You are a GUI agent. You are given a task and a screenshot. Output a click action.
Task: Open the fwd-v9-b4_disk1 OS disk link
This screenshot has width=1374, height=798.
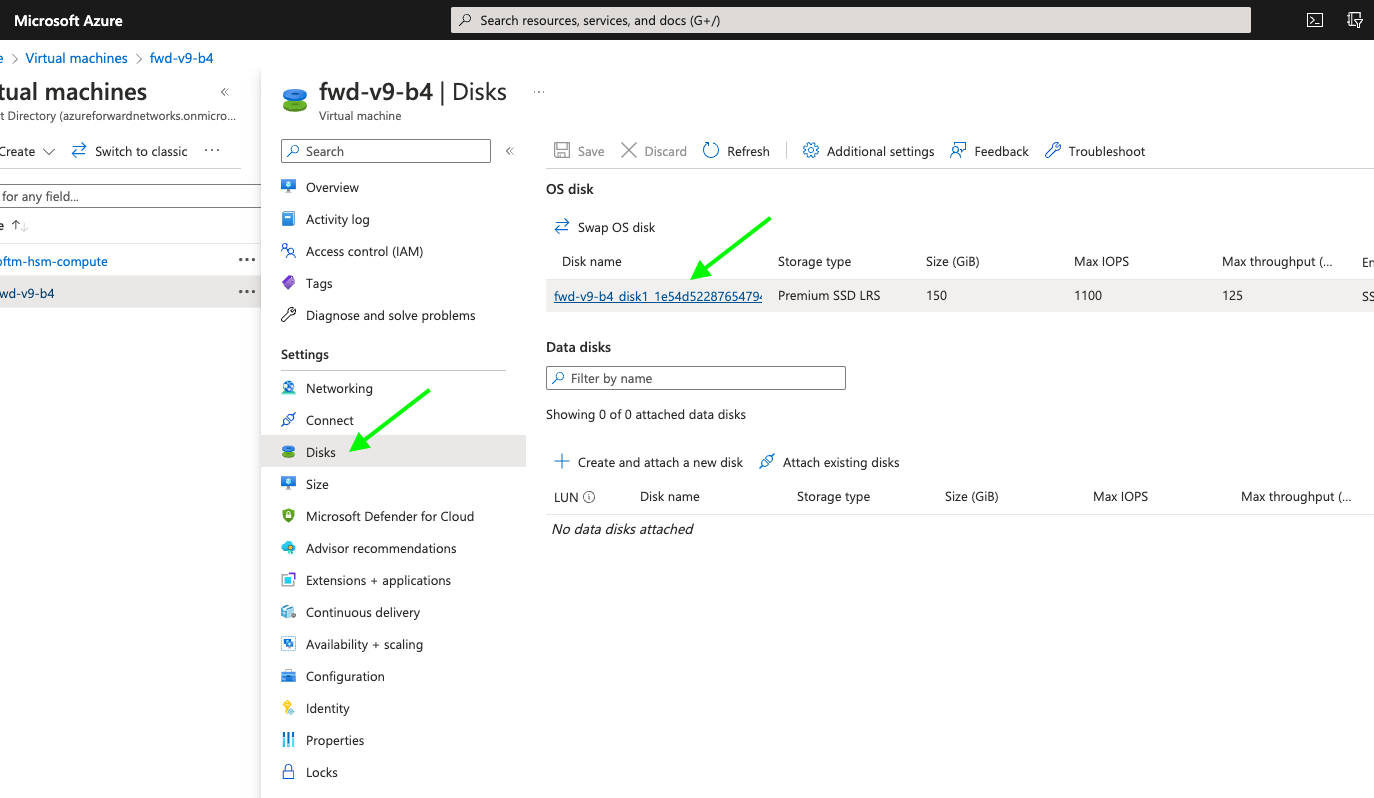[657, 295]
